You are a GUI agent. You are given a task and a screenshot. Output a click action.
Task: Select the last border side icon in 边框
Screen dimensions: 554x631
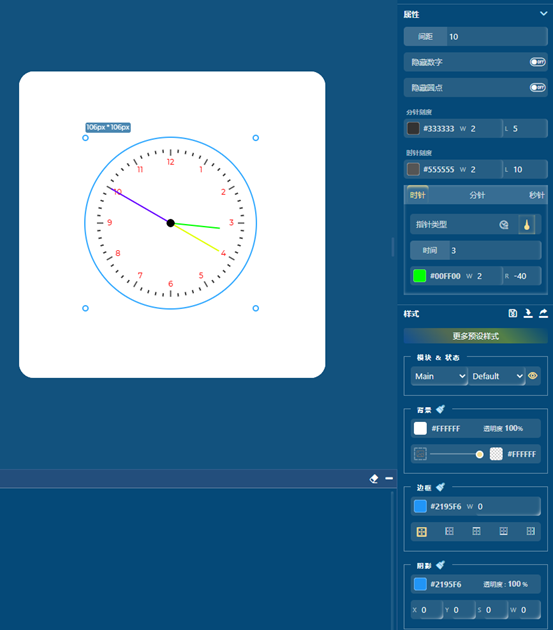click(531, 531)
